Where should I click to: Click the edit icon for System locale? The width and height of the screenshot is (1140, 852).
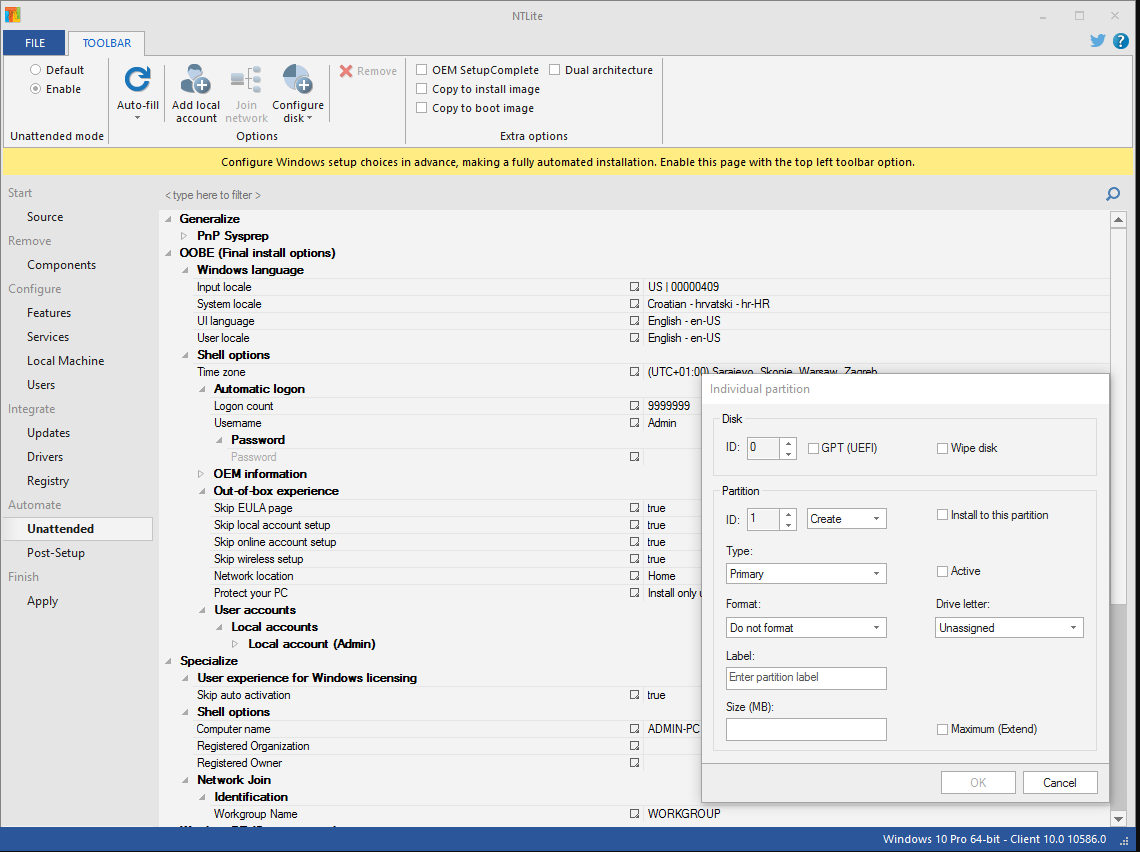click(635, 304)
